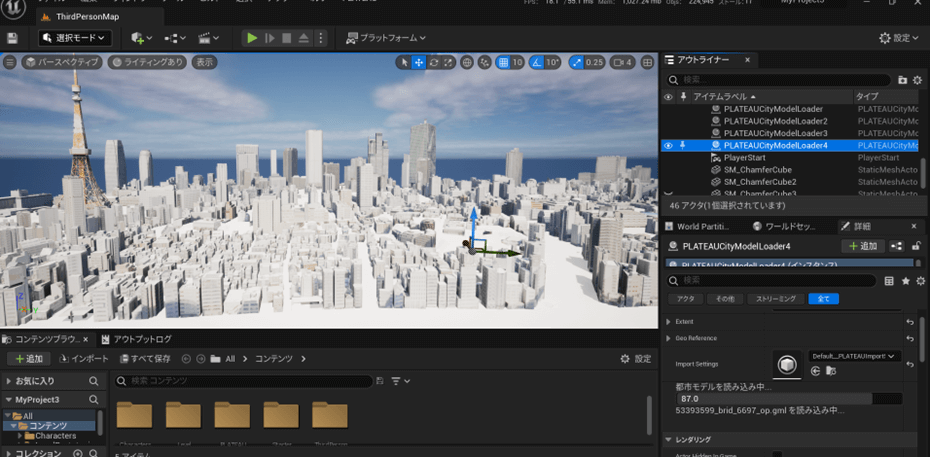Click the インポート button in content browser

[x=84, y=358]
